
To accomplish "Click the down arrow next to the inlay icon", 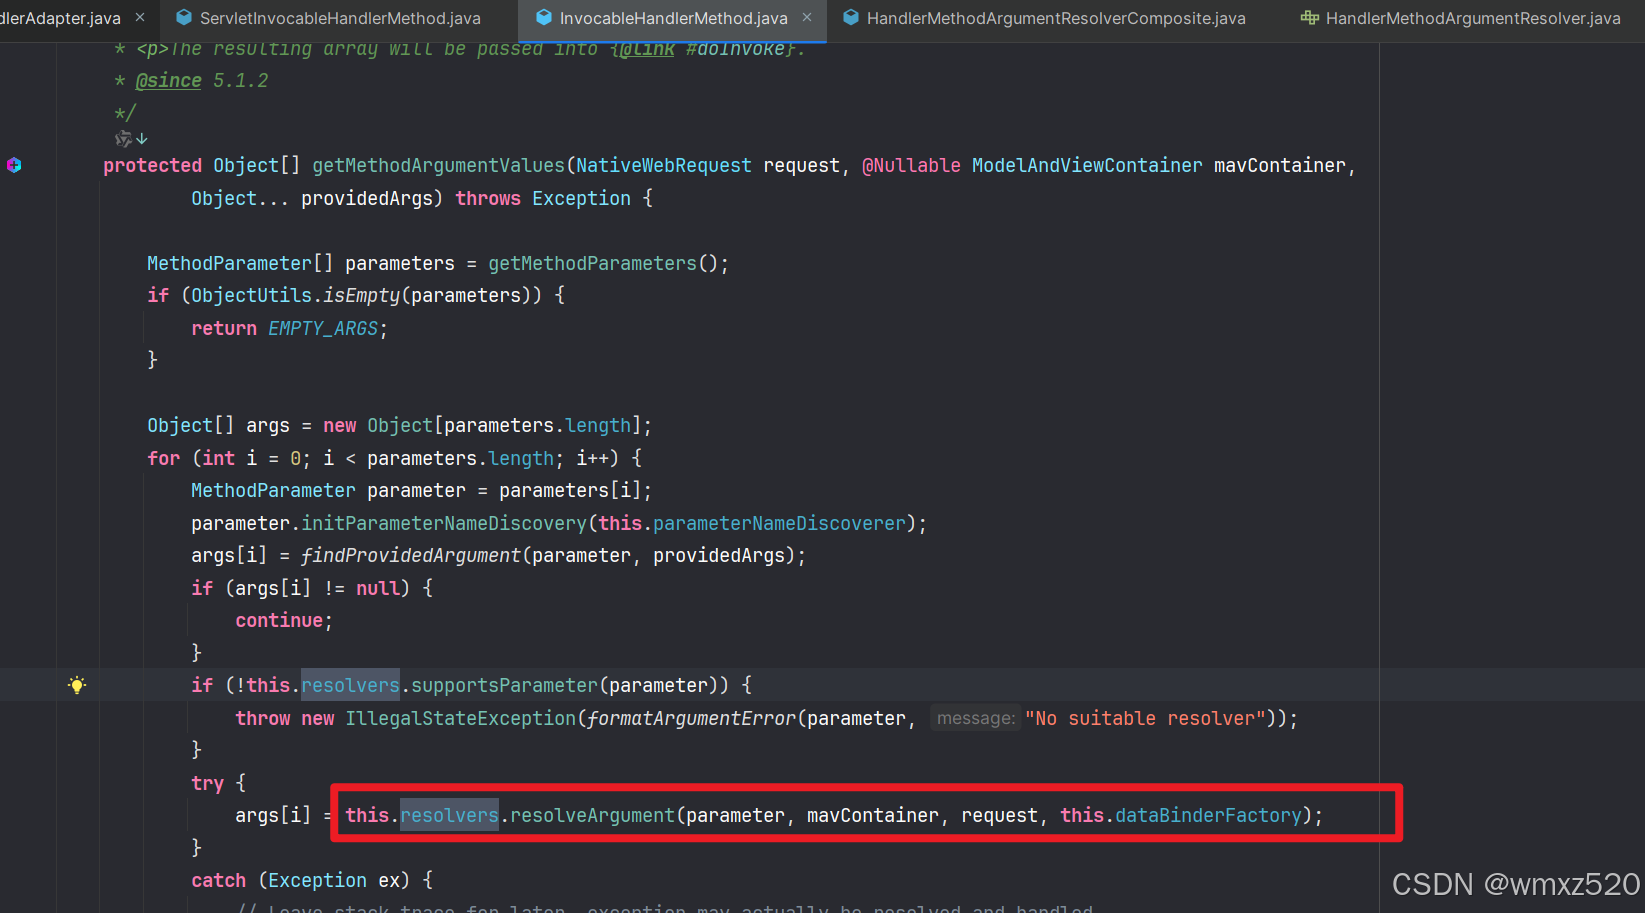I will click(142, 138).
